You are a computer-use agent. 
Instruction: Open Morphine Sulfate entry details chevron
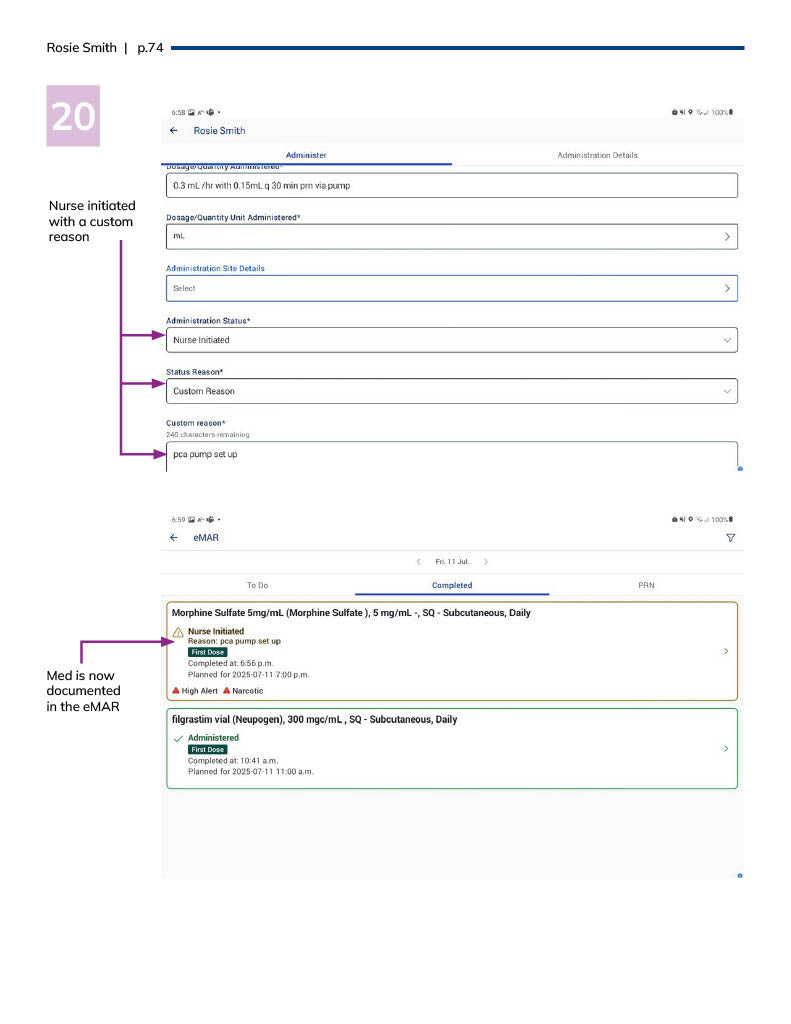coord(726,651)
